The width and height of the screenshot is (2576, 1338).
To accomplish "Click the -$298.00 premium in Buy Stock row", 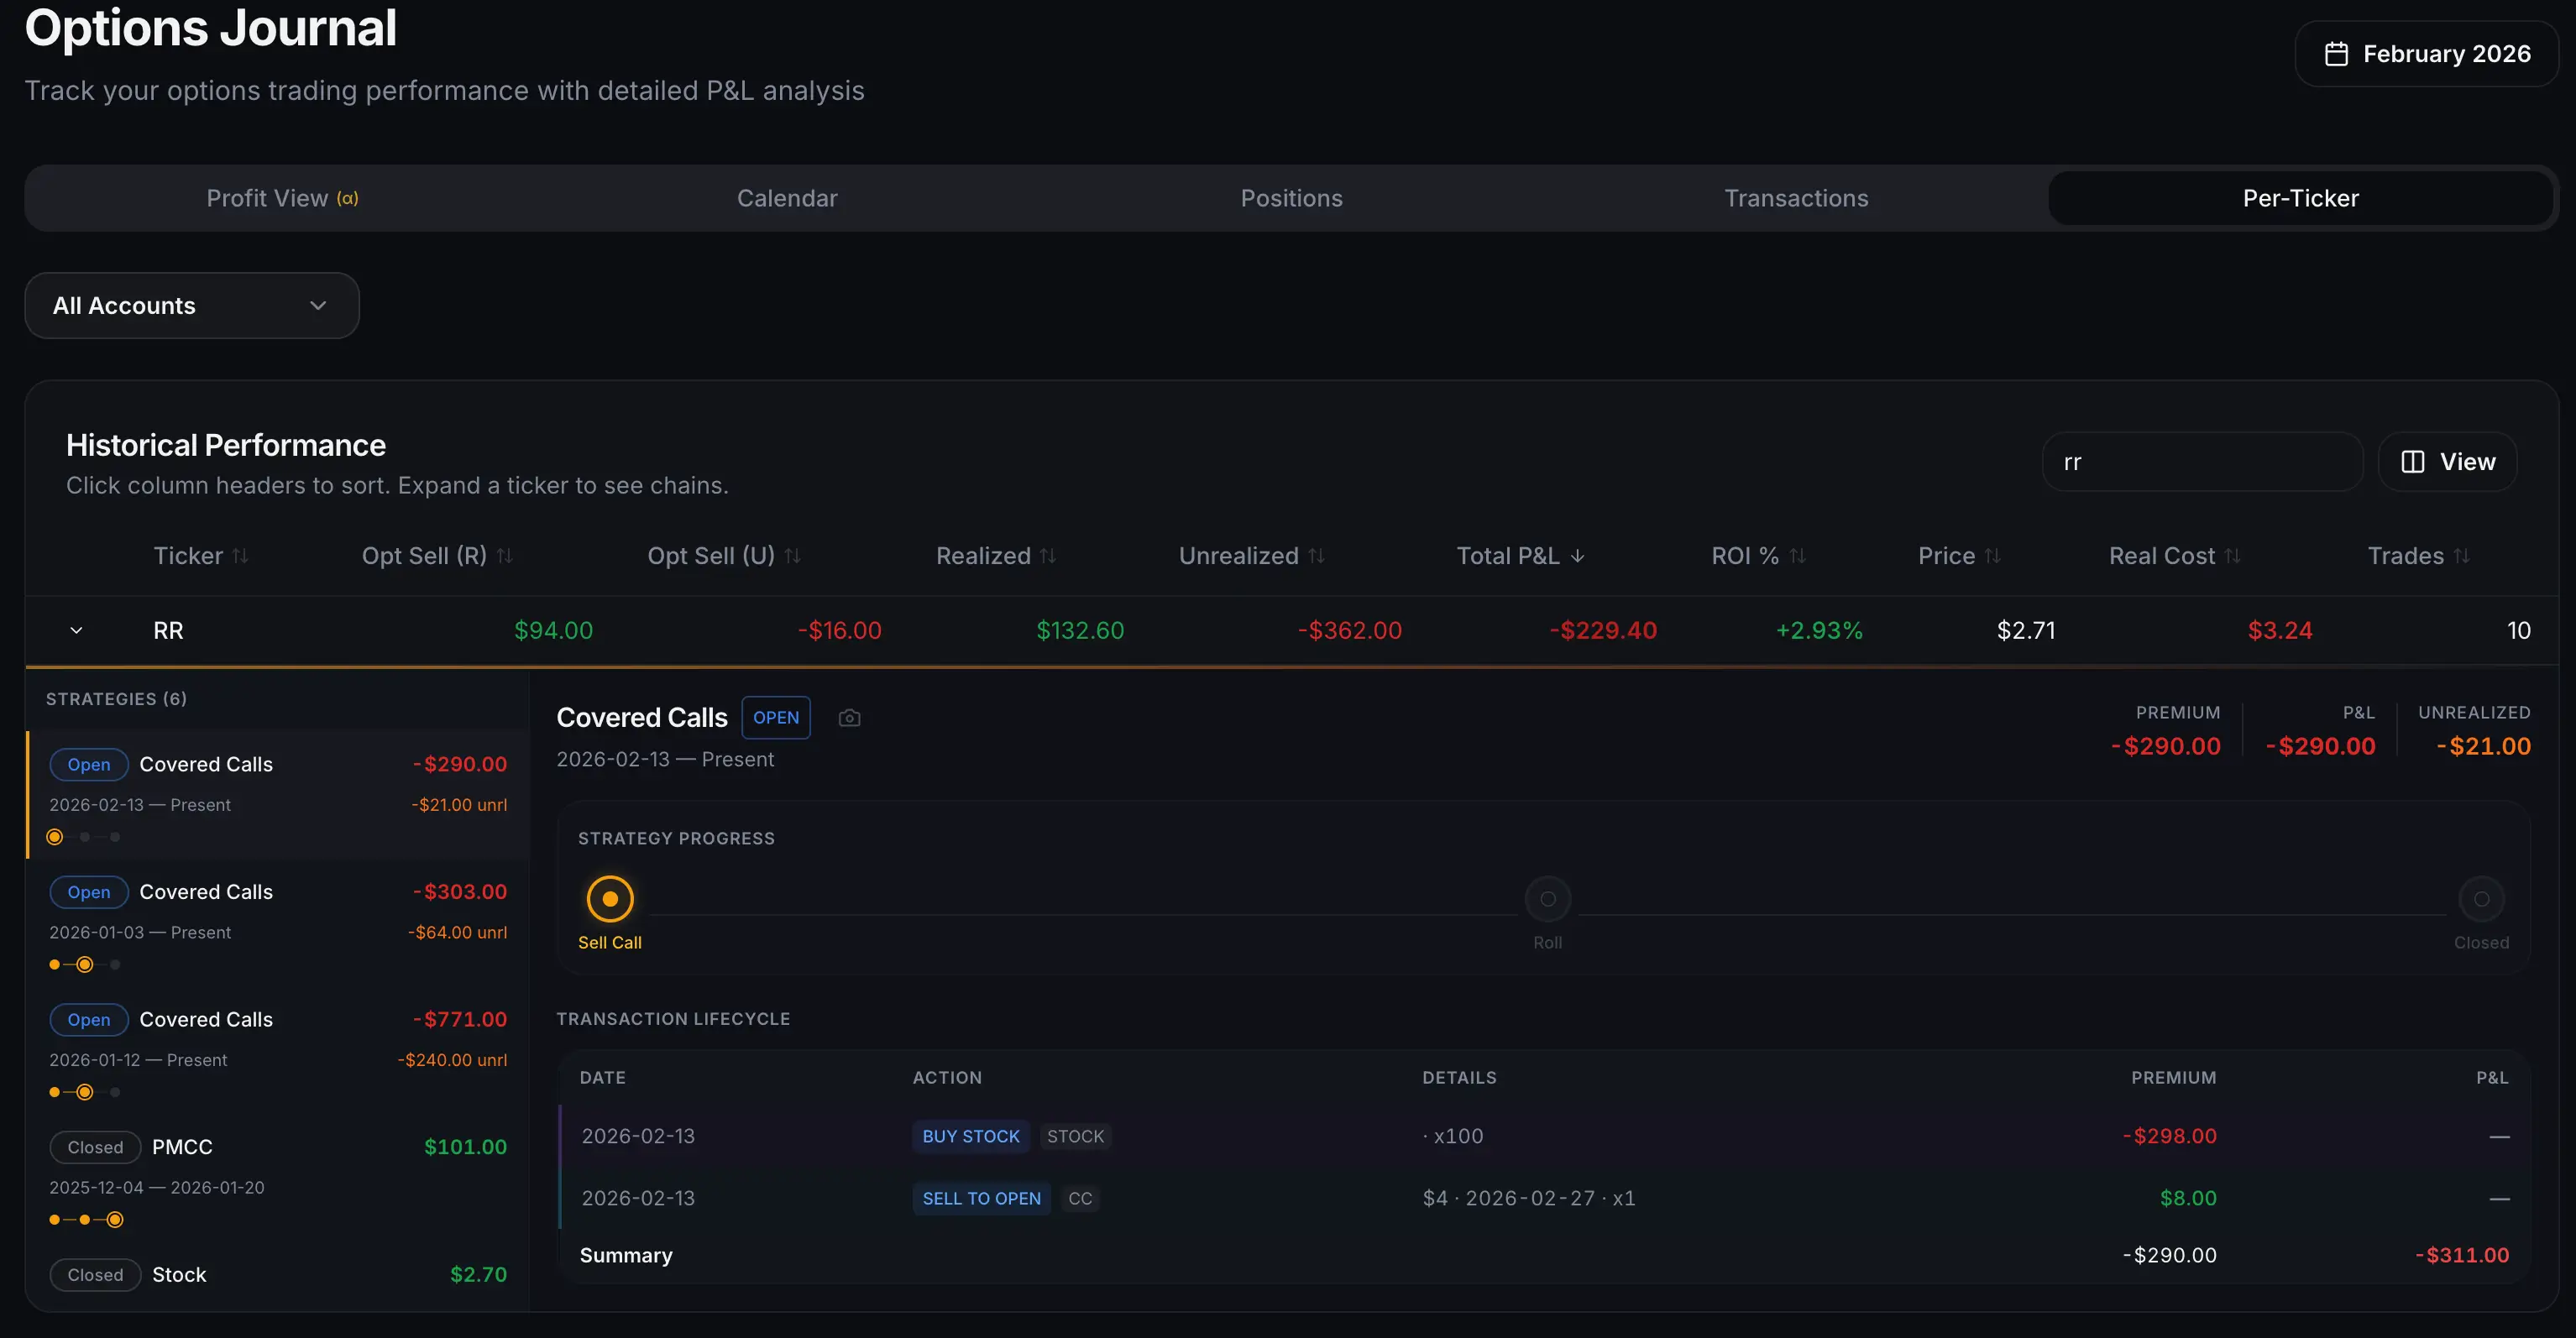I will click(x=2170, y=1137).
